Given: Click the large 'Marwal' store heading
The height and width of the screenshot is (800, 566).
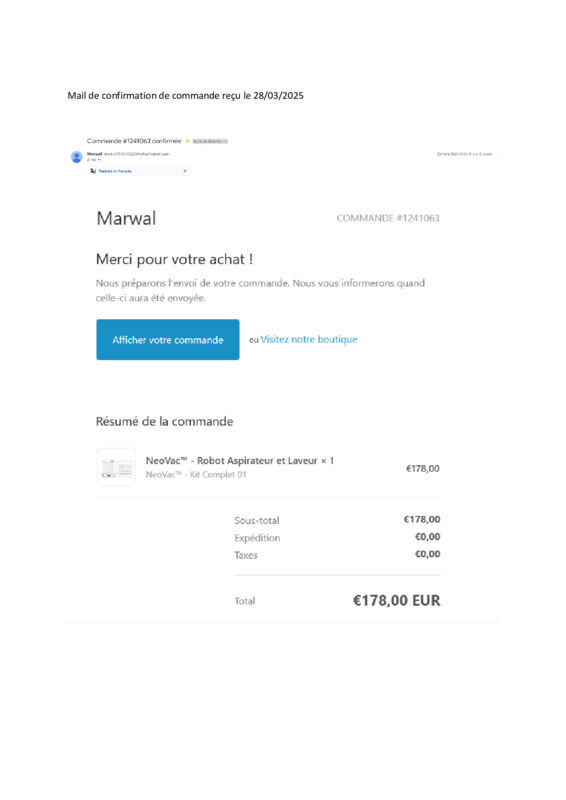Looking at the screenshot, I should [x=126, y=218].
